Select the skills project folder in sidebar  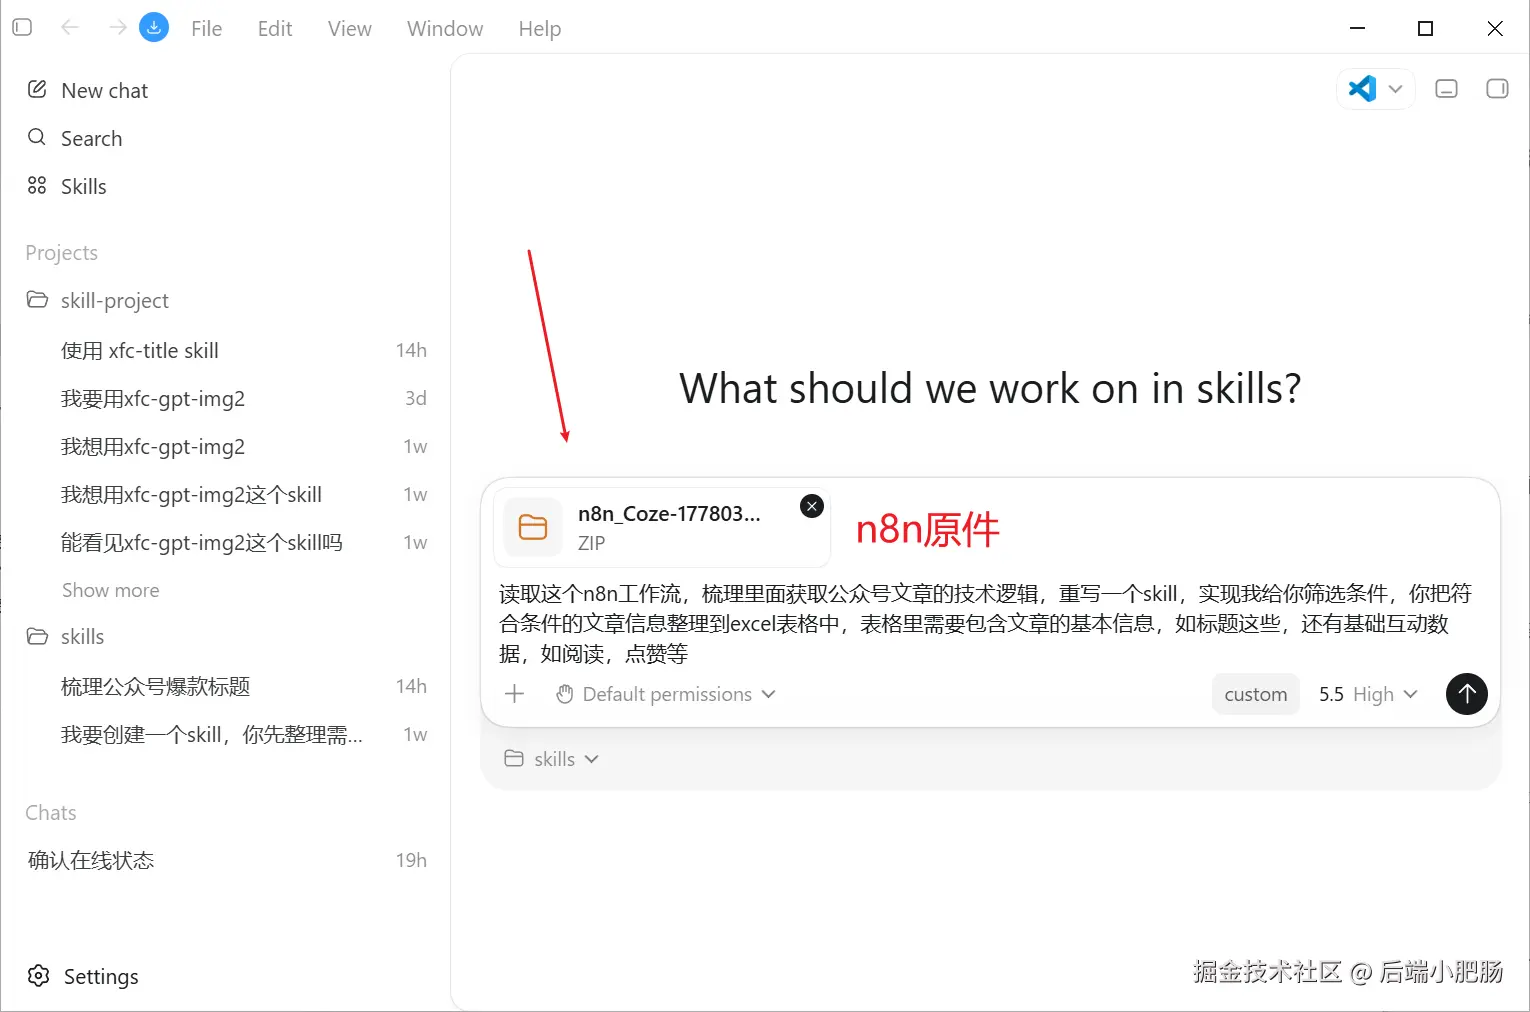pos(226,636)
